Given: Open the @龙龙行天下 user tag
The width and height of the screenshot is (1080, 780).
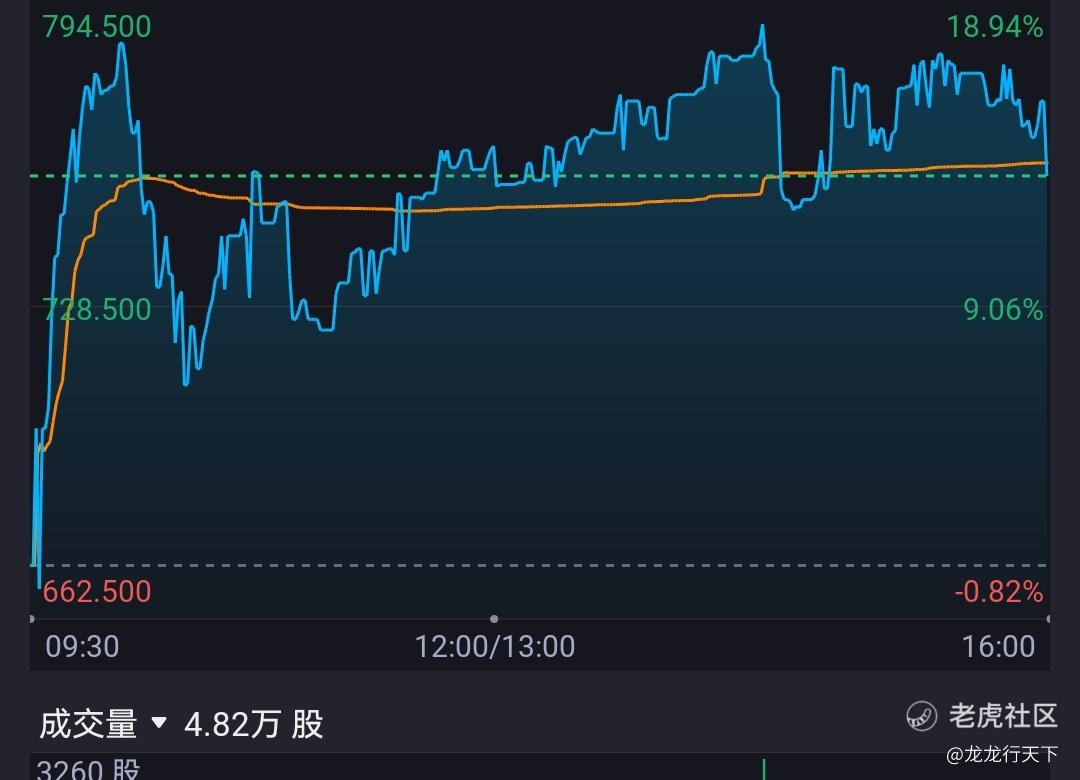Looking at the screenshot, I should click(x=1002, y=755).
